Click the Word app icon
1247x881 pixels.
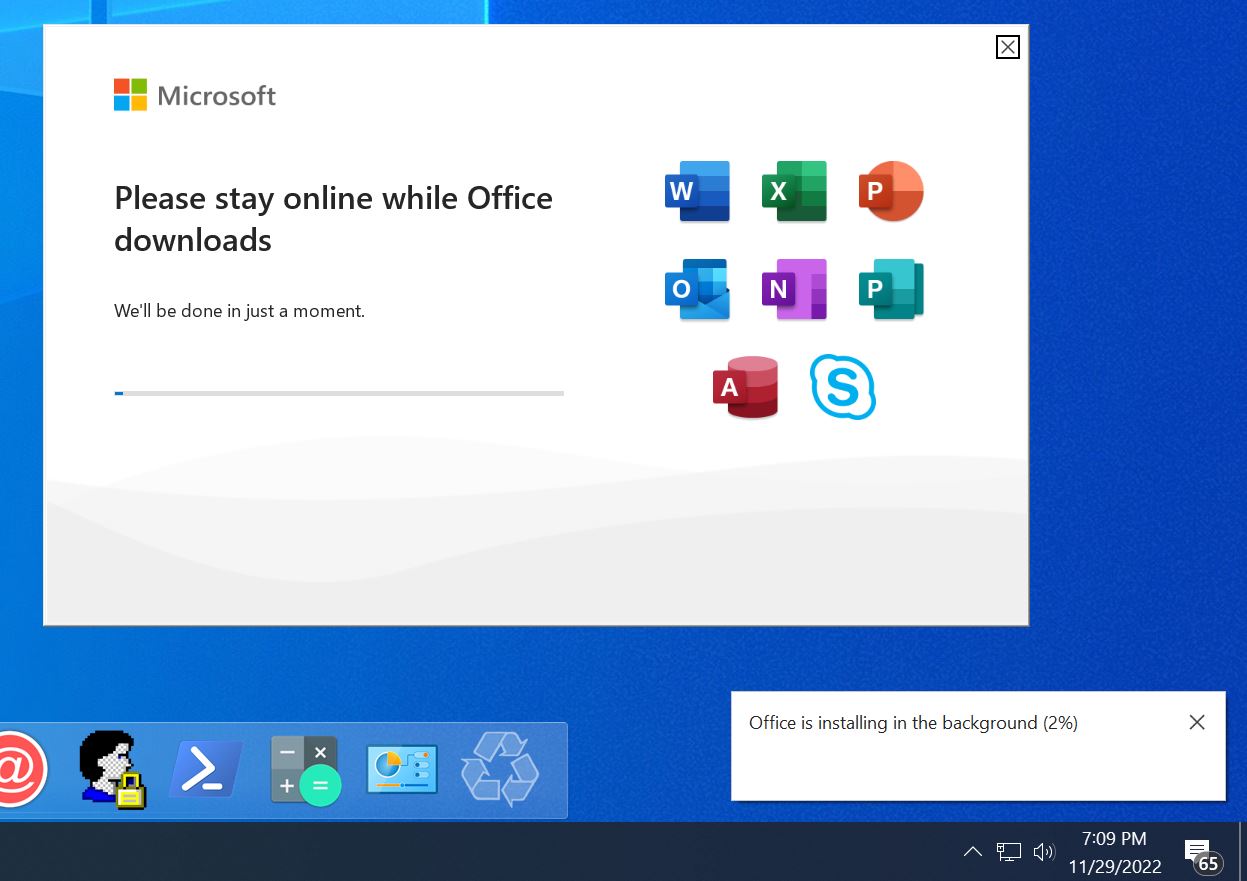(x=697, y=191)
